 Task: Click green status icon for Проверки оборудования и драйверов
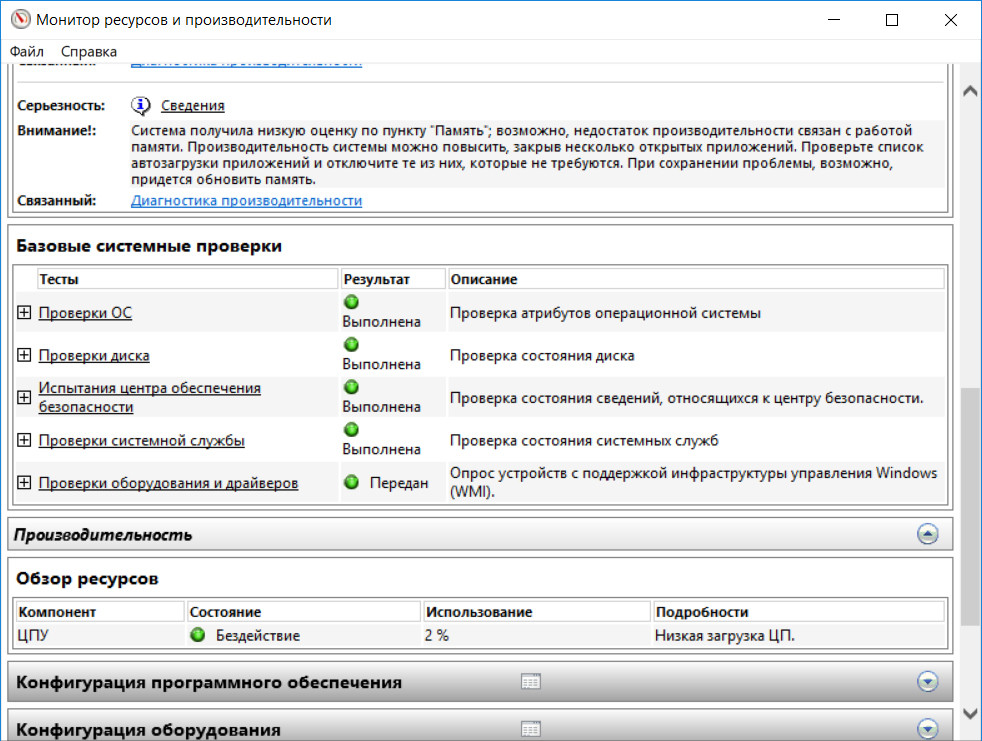[351, 483]
